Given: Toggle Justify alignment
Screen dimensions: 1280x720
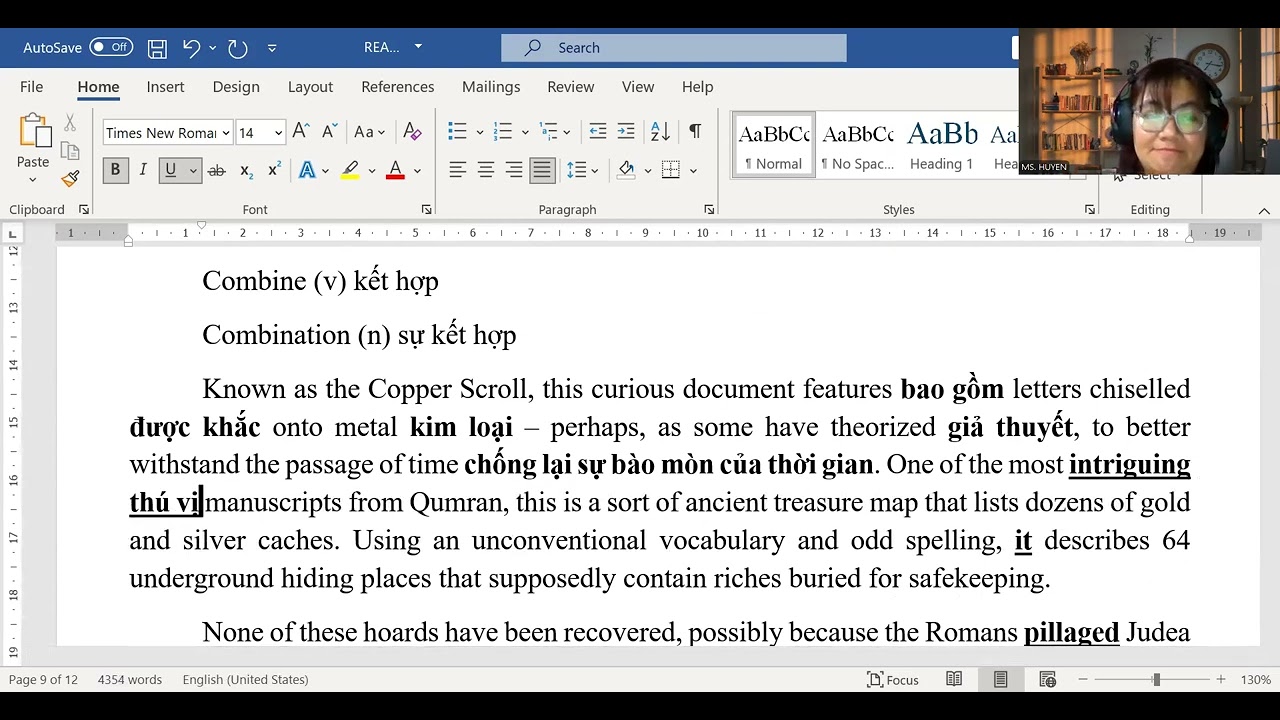Looking at the screenshot, I should (x=542, y=171).
